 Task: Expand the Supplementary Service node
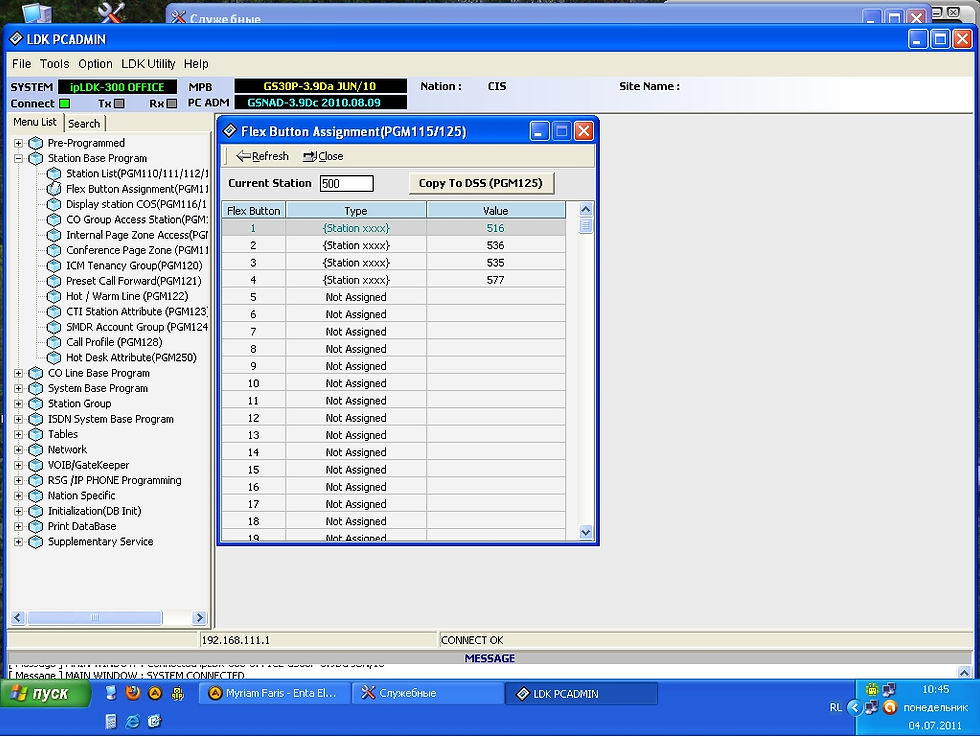[18, 541]
